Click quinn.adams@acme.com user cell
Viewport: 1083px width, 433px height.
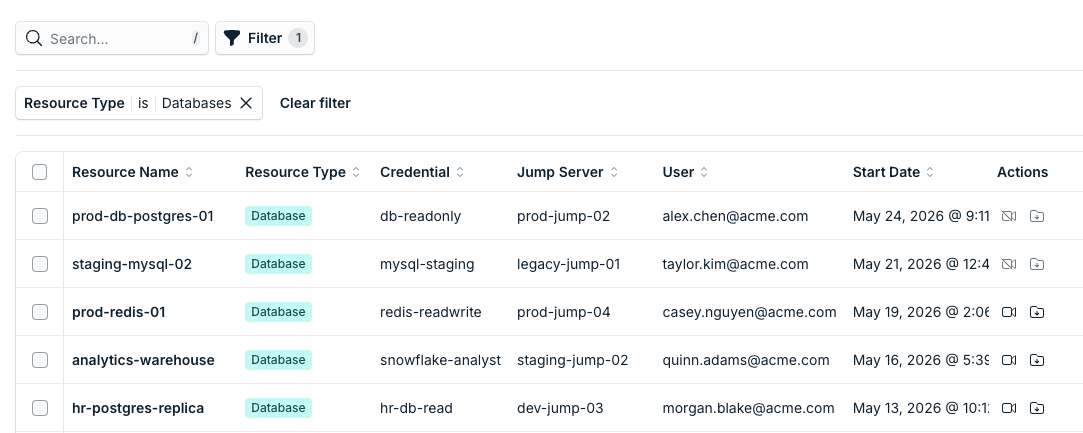coord(746,360)
